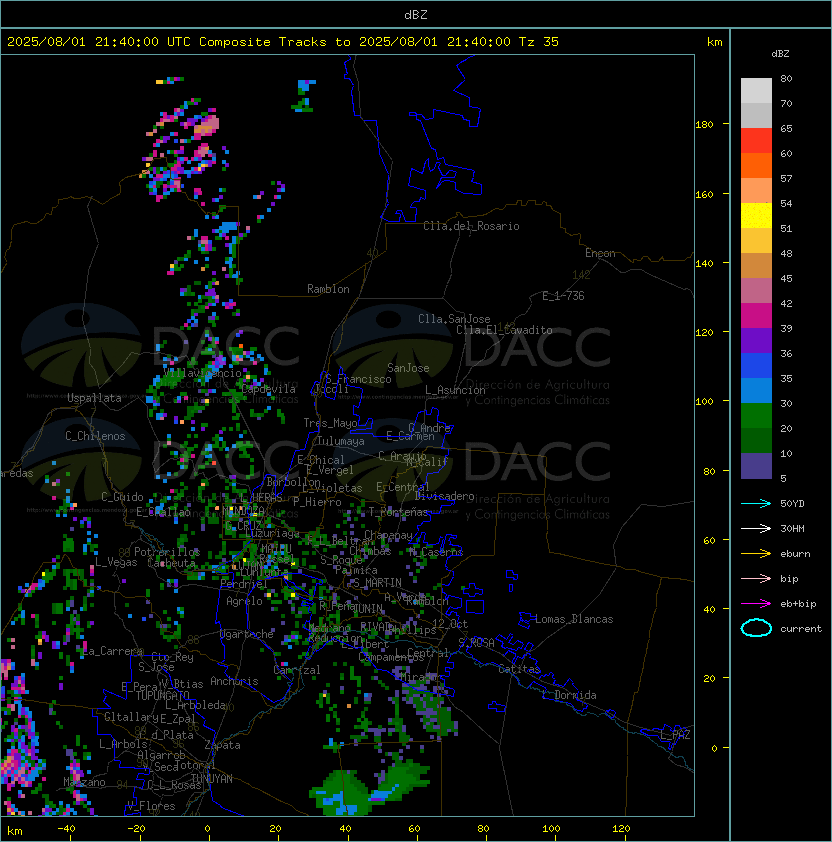
Task: Click the Manzano map label
Action: (84, 782)
